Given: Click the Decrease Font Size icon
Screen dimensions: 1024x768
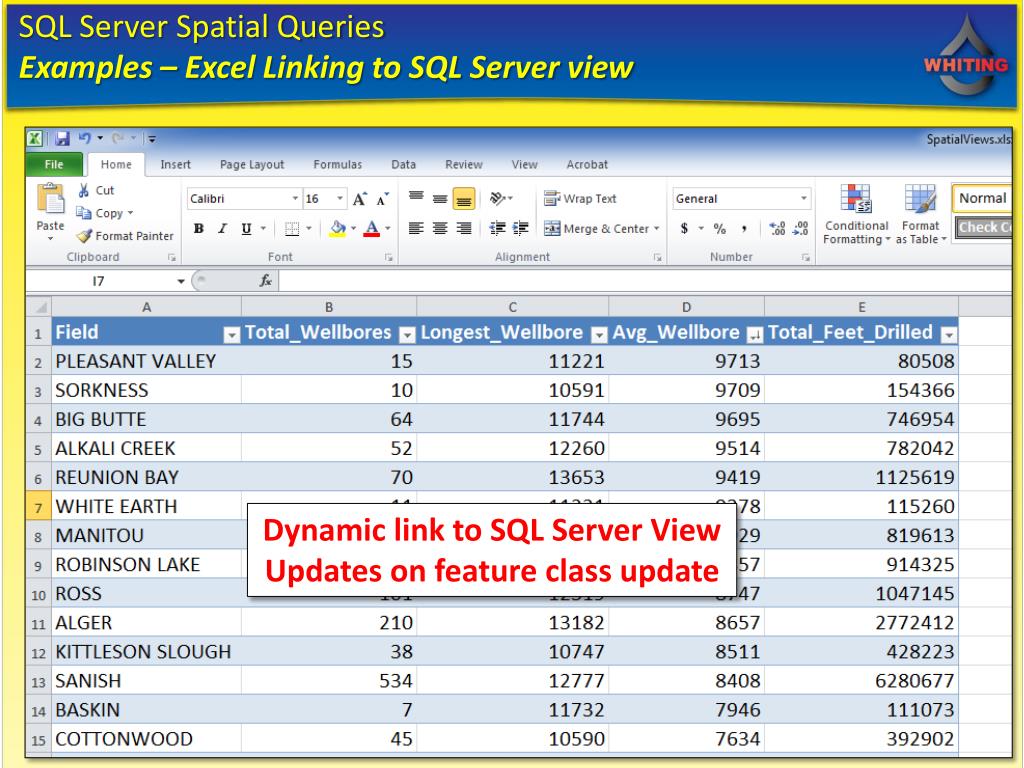Looking at the screenshot, I should [x=383, y=199].
